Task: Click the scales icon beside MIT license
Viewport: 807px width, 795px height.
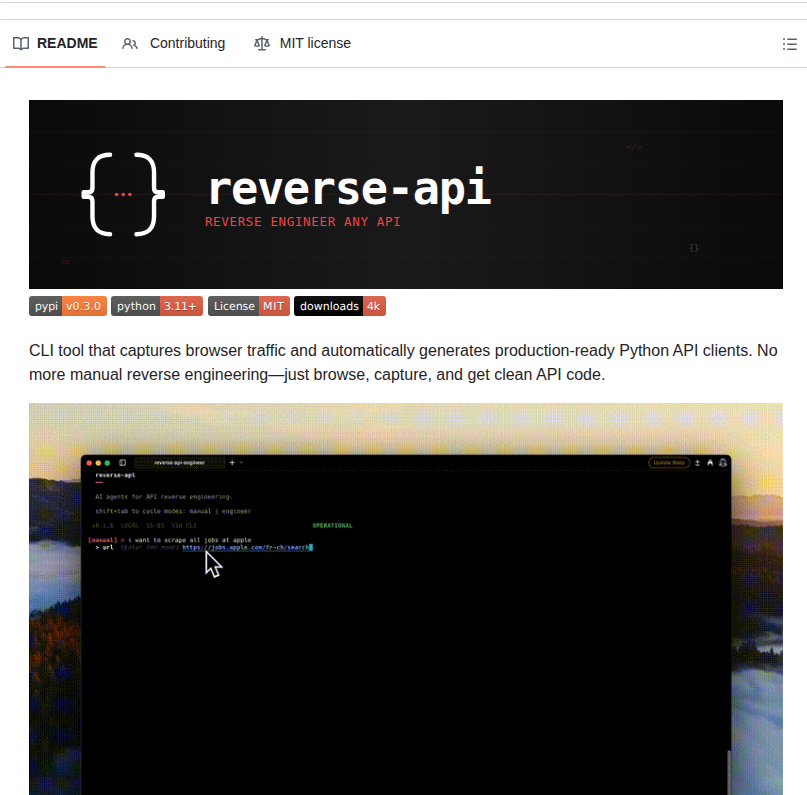Action: coord(261,43)
